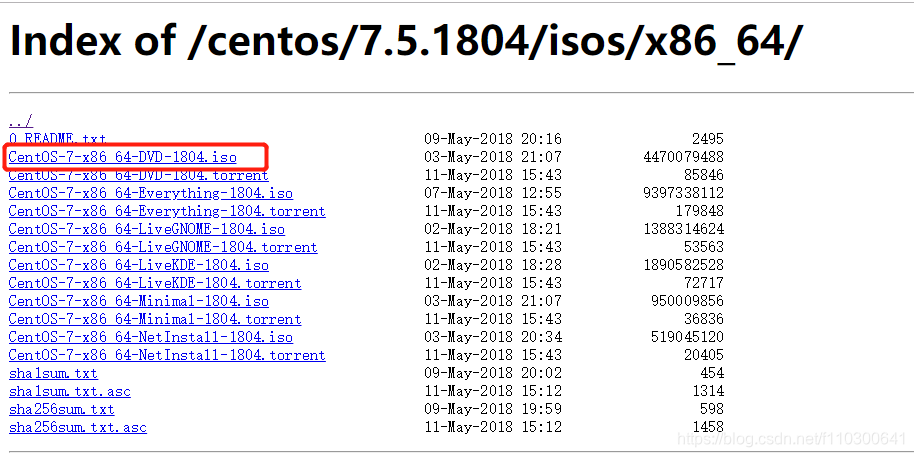Select the date 07-May-2018 12:55

click(493, 193)
